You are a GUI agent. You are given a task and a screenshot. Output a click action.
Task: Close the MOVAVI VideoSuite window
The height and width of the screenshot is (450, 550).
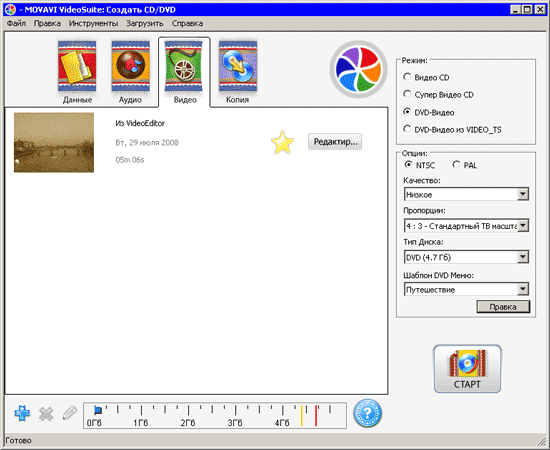pos(540,9)
